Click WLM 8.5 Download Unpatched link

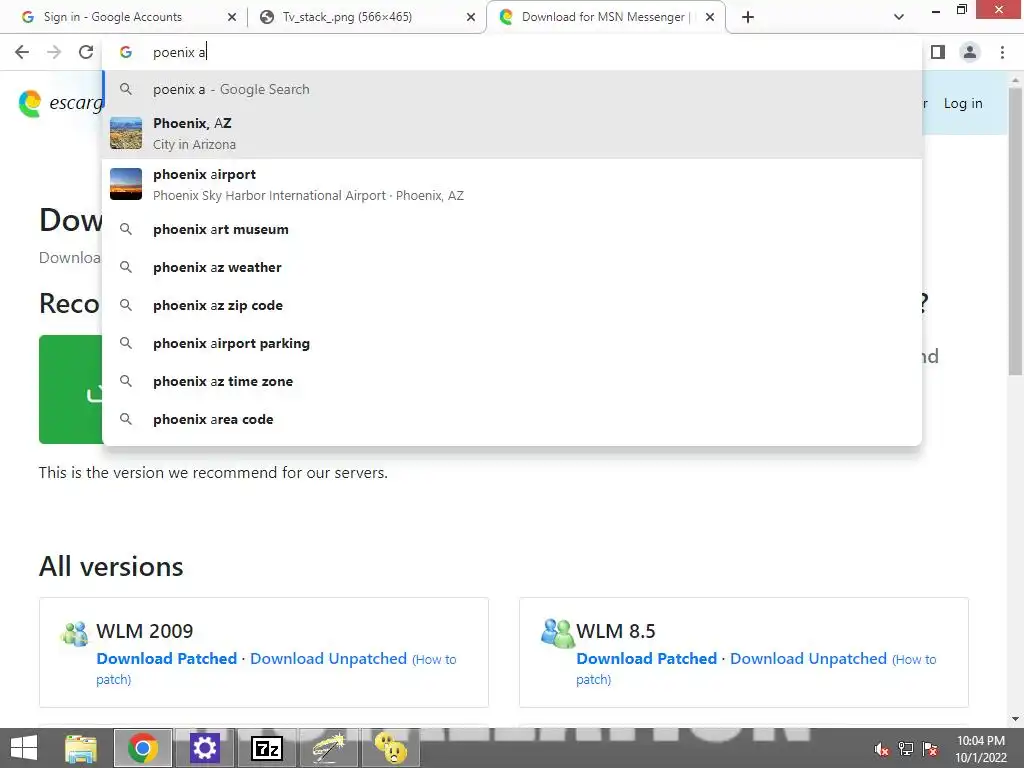coord(808,658)
